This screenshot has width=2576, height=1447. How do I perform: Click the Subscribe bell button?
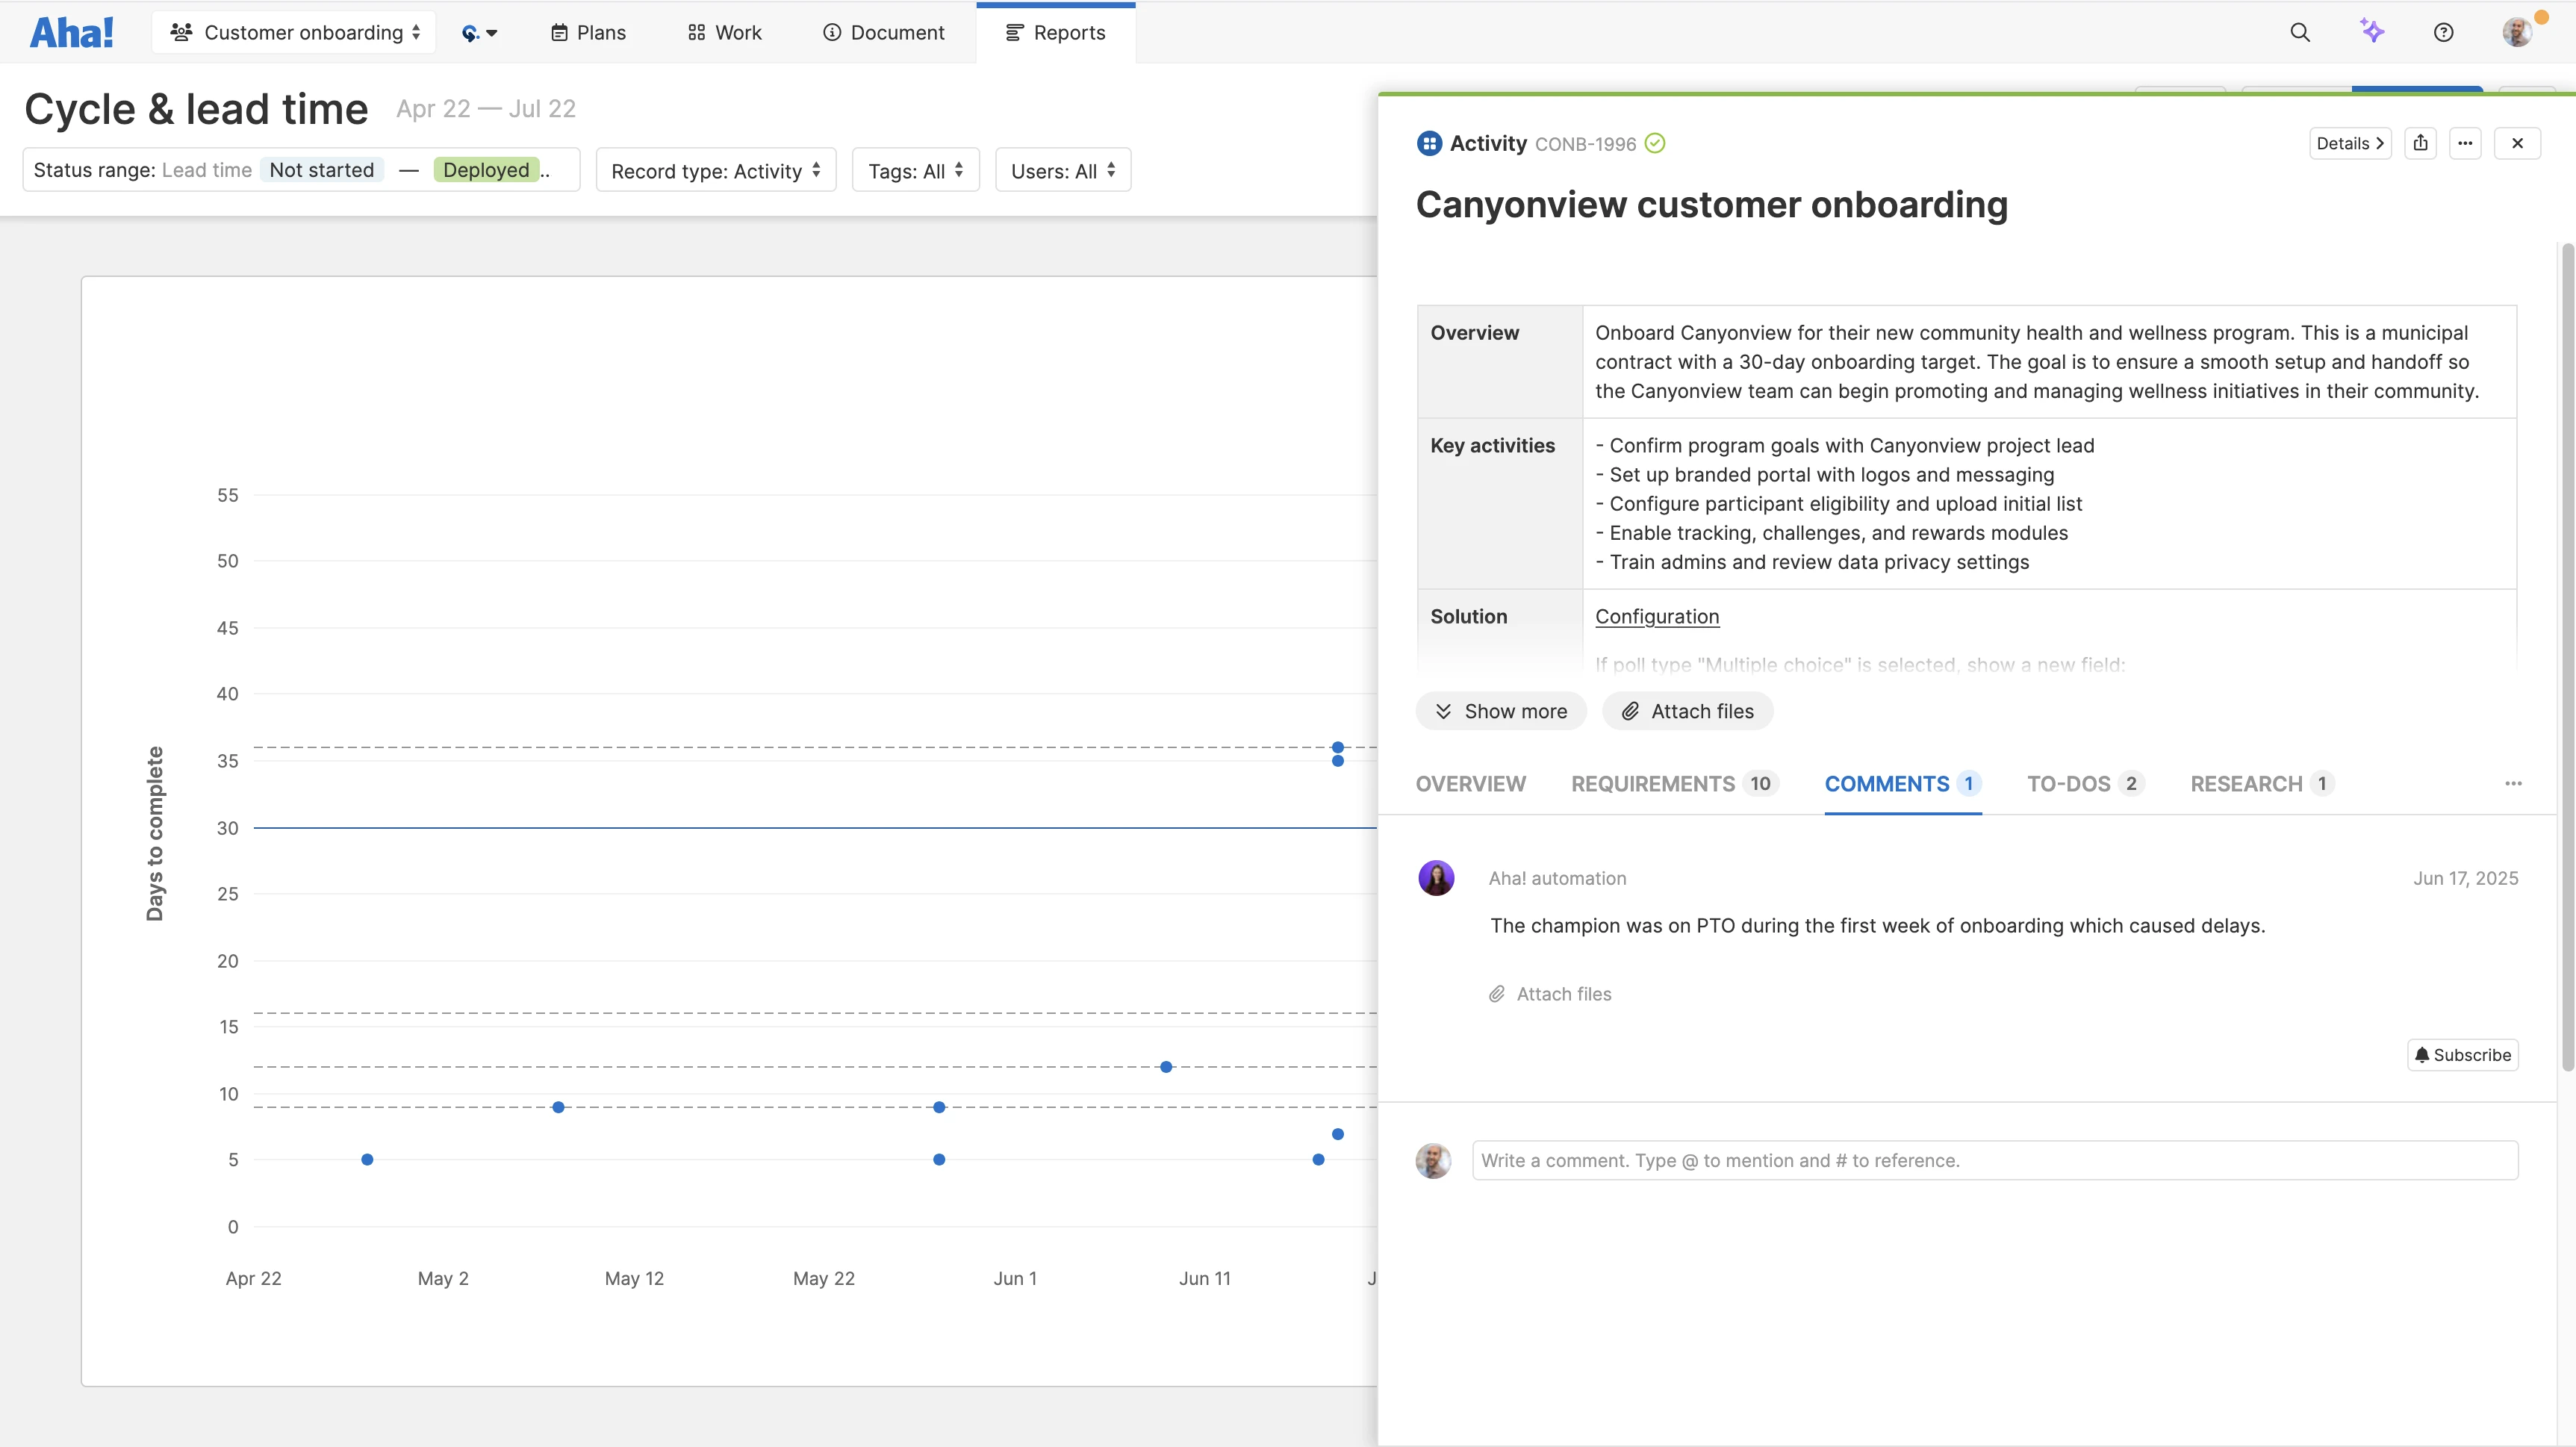click(x=2462, y=1055)
